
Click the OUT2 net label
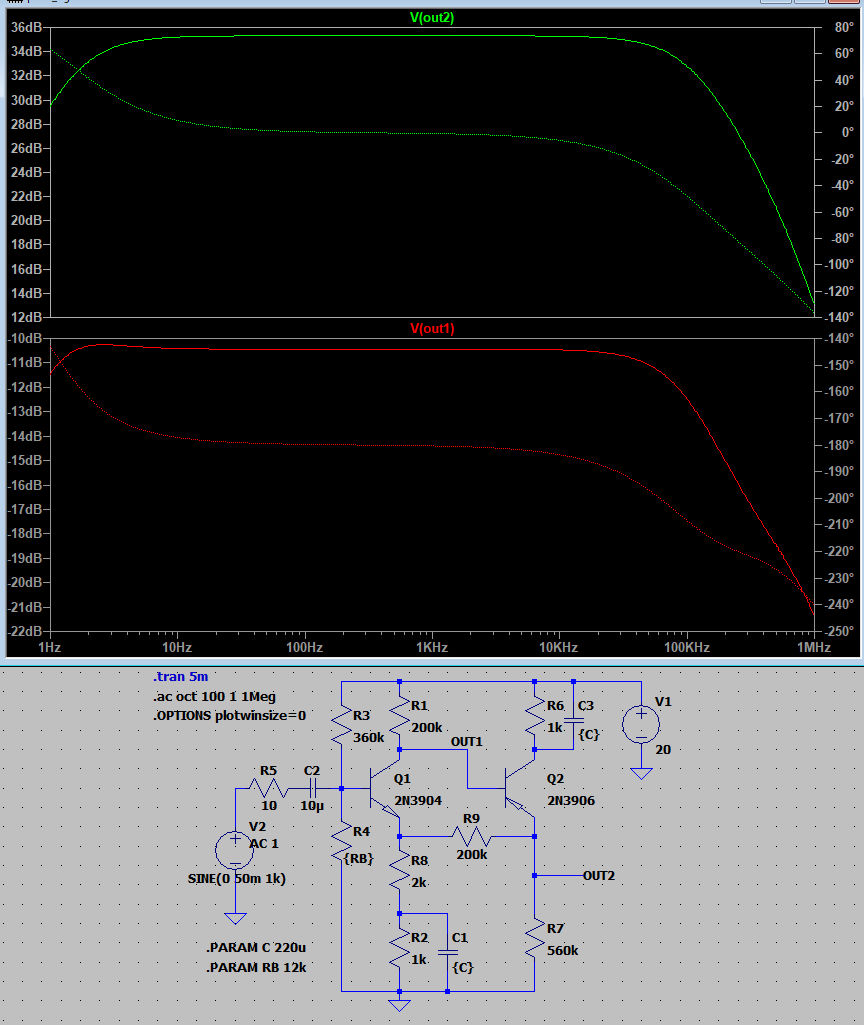coord(598,876)
